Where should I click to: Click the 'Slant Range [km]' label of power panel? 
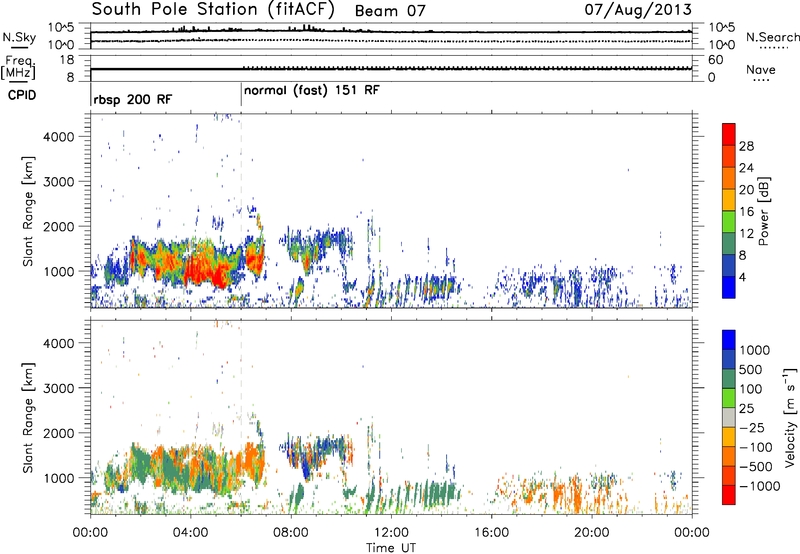(28, 211)
